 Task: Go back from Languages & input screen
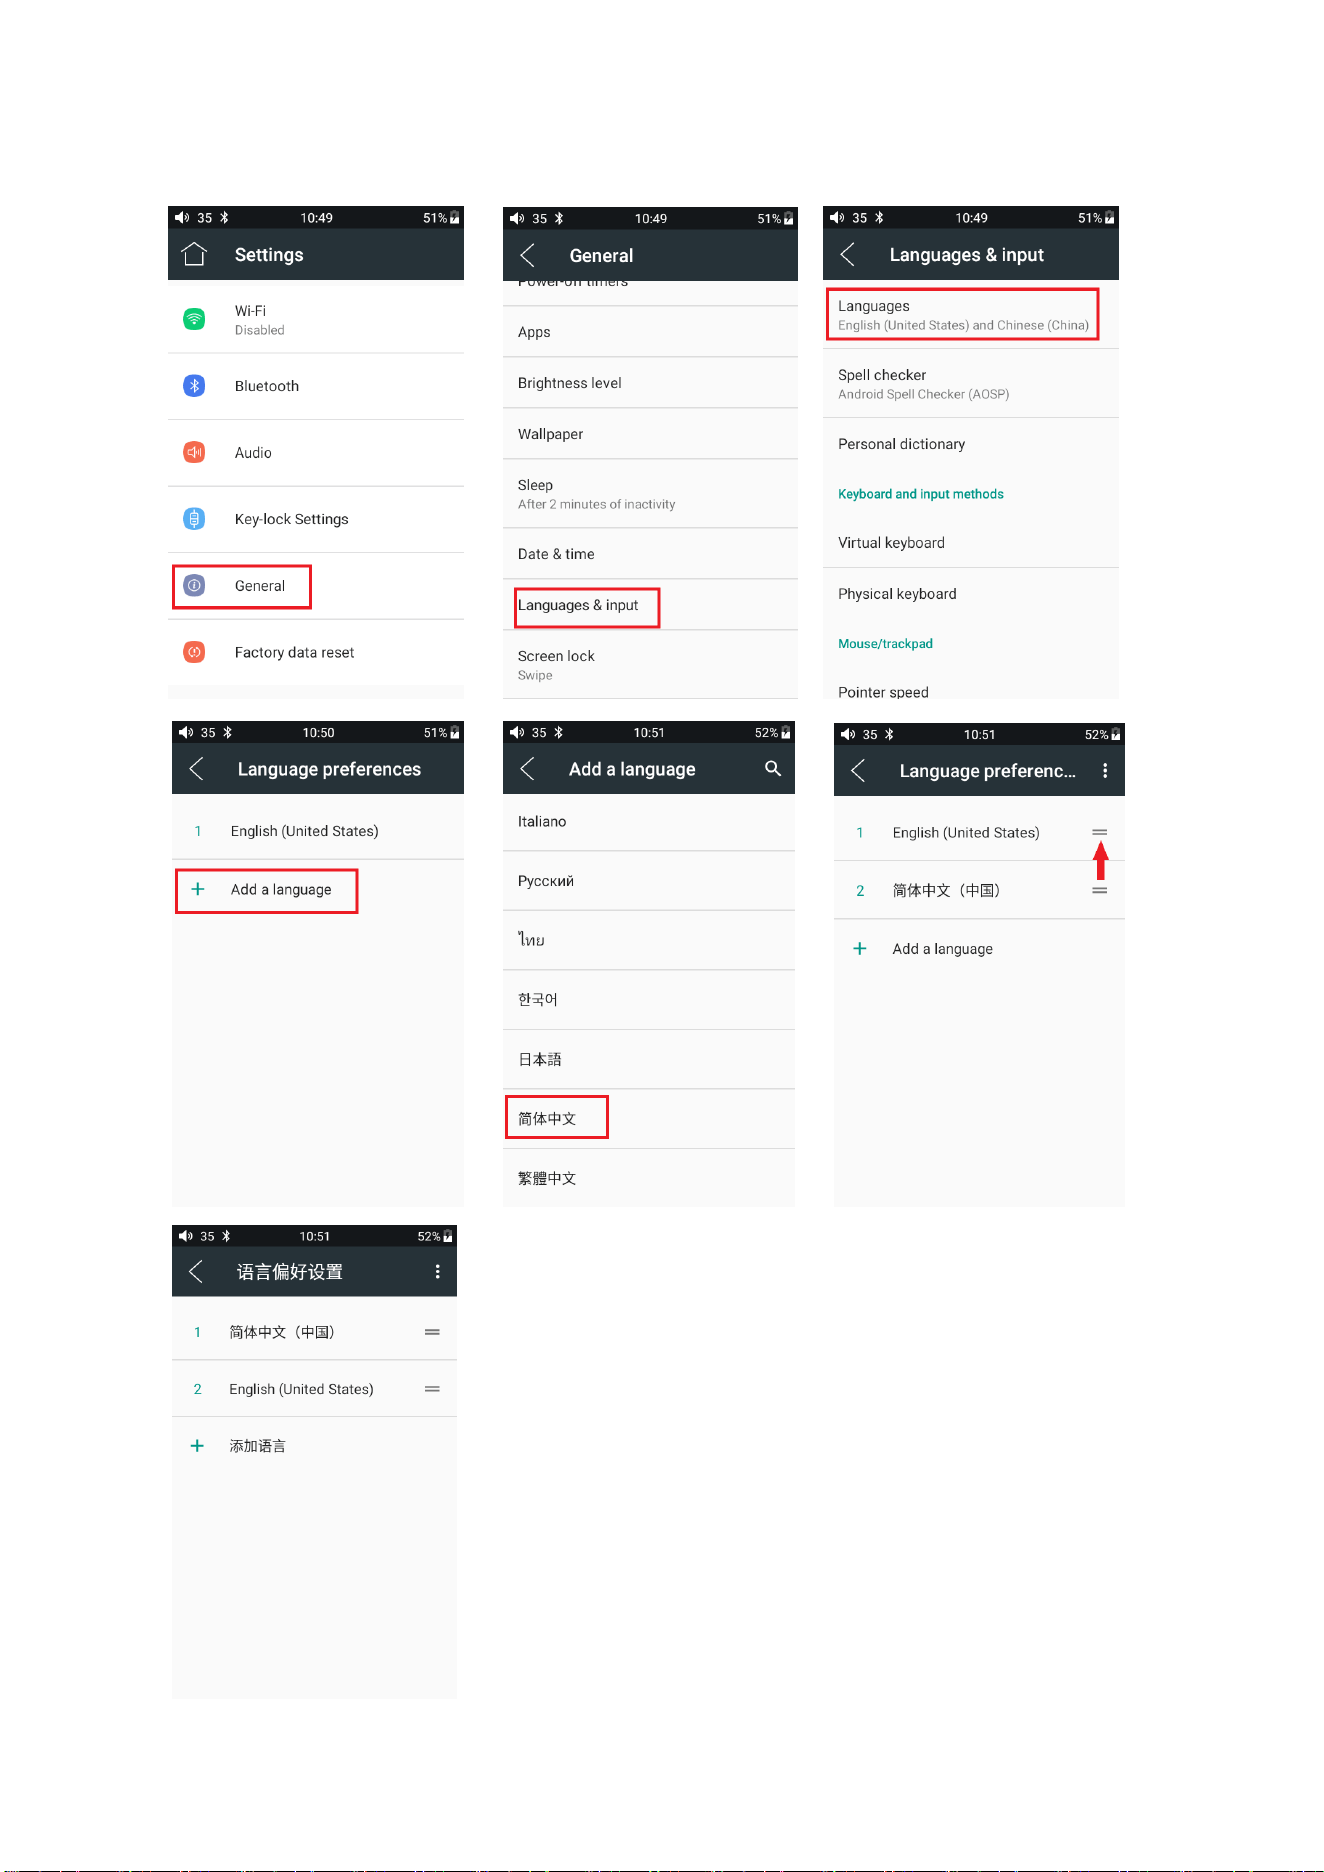pos(848,254)
